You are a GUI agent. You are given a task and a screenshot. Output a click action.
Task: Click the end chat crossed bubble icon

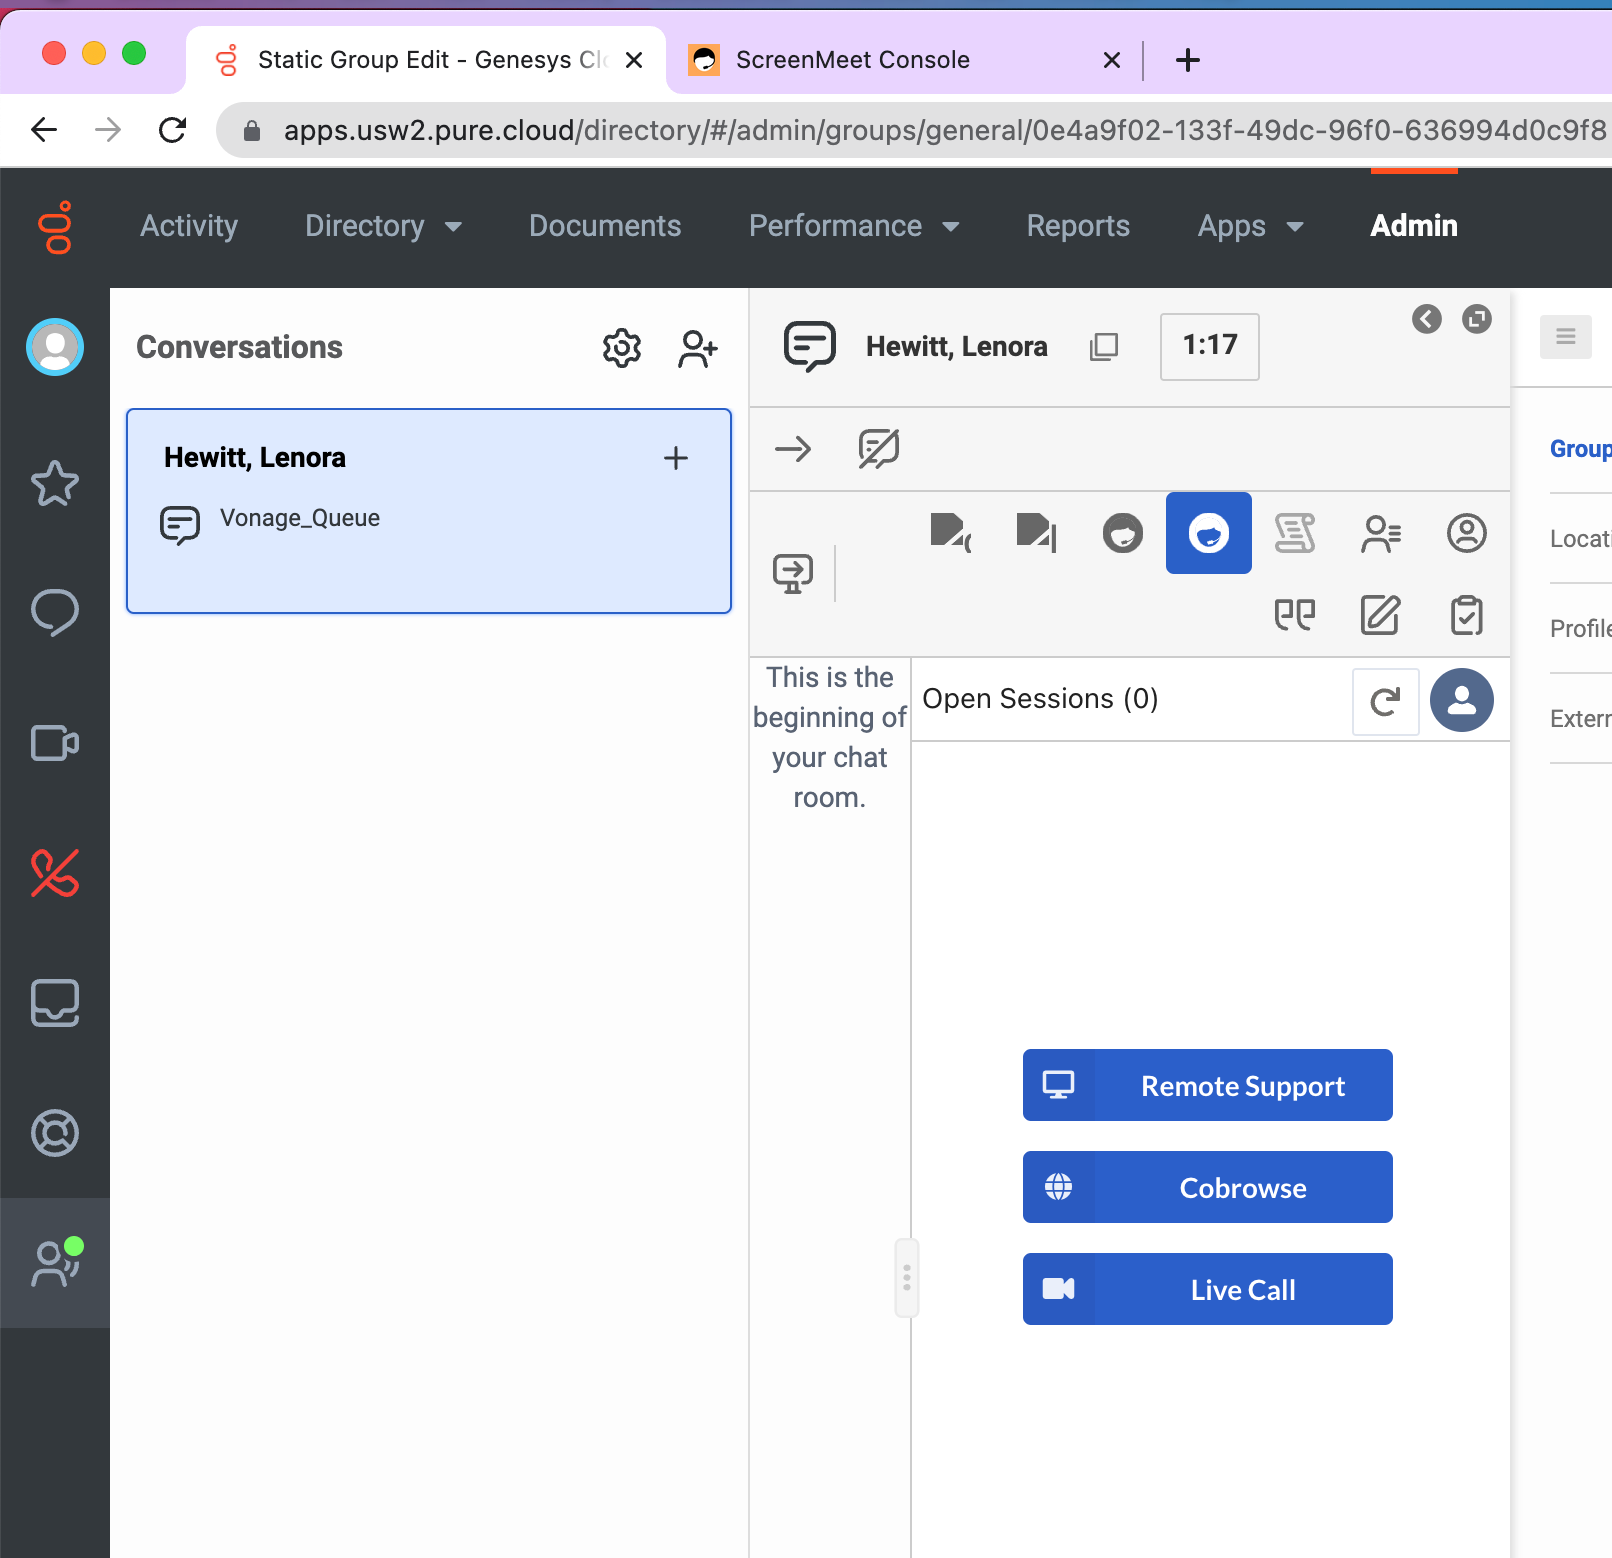[x=879, y=449]
